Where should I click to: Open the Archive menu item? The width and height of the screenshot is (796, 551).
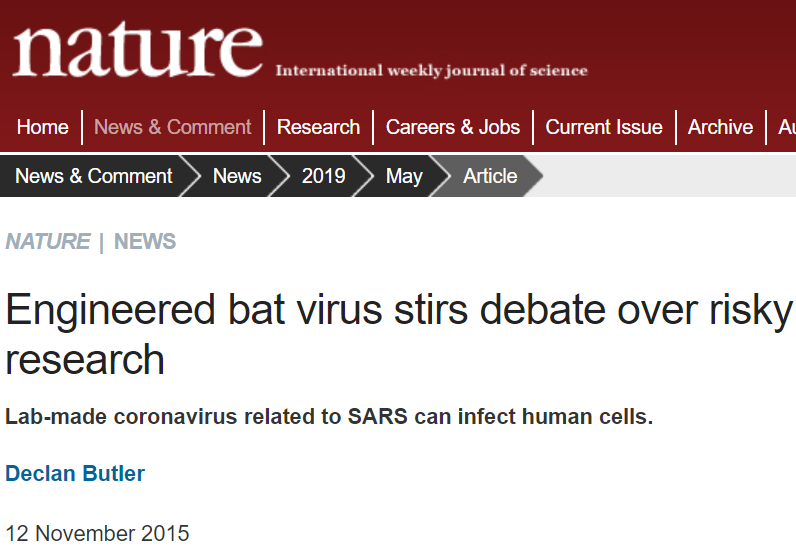tap(720, 127)
